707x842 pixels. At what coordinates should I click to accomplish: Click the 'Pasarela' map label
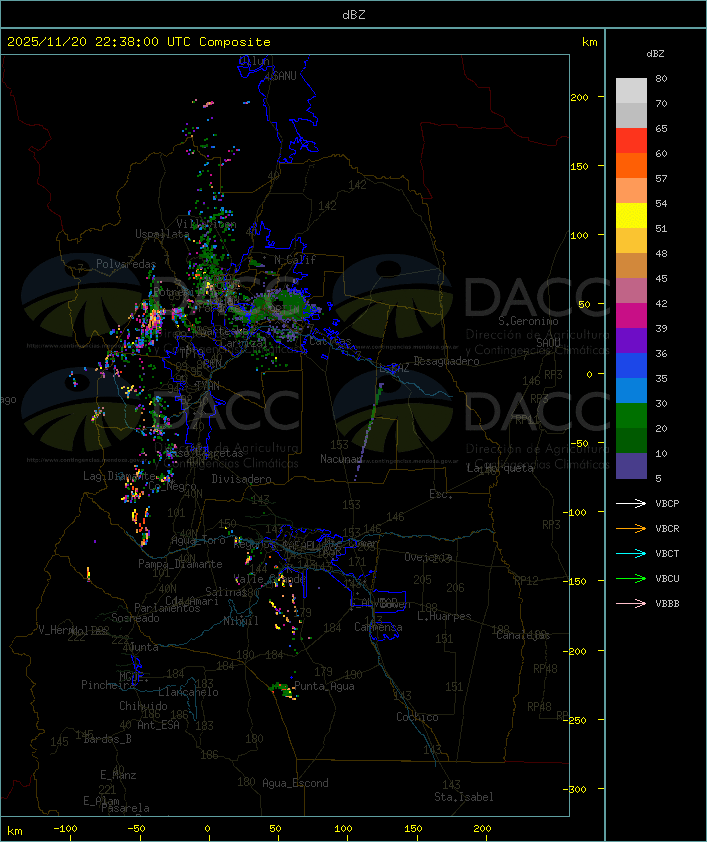point(125,808)
